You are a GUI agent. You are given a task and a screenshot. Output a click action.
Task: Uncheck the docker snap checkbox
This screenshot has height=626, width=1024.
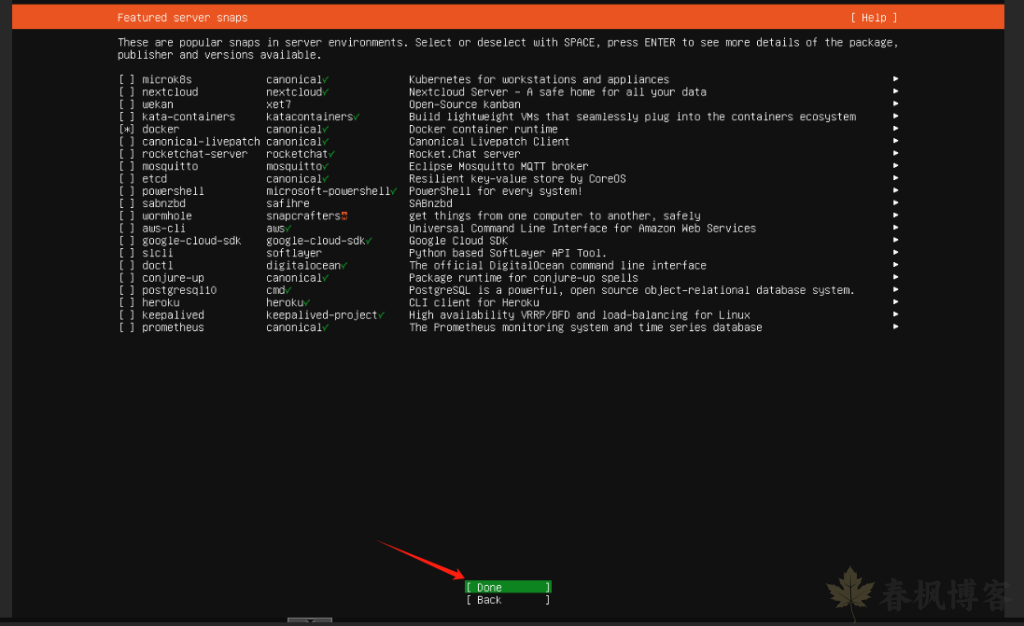126,130
